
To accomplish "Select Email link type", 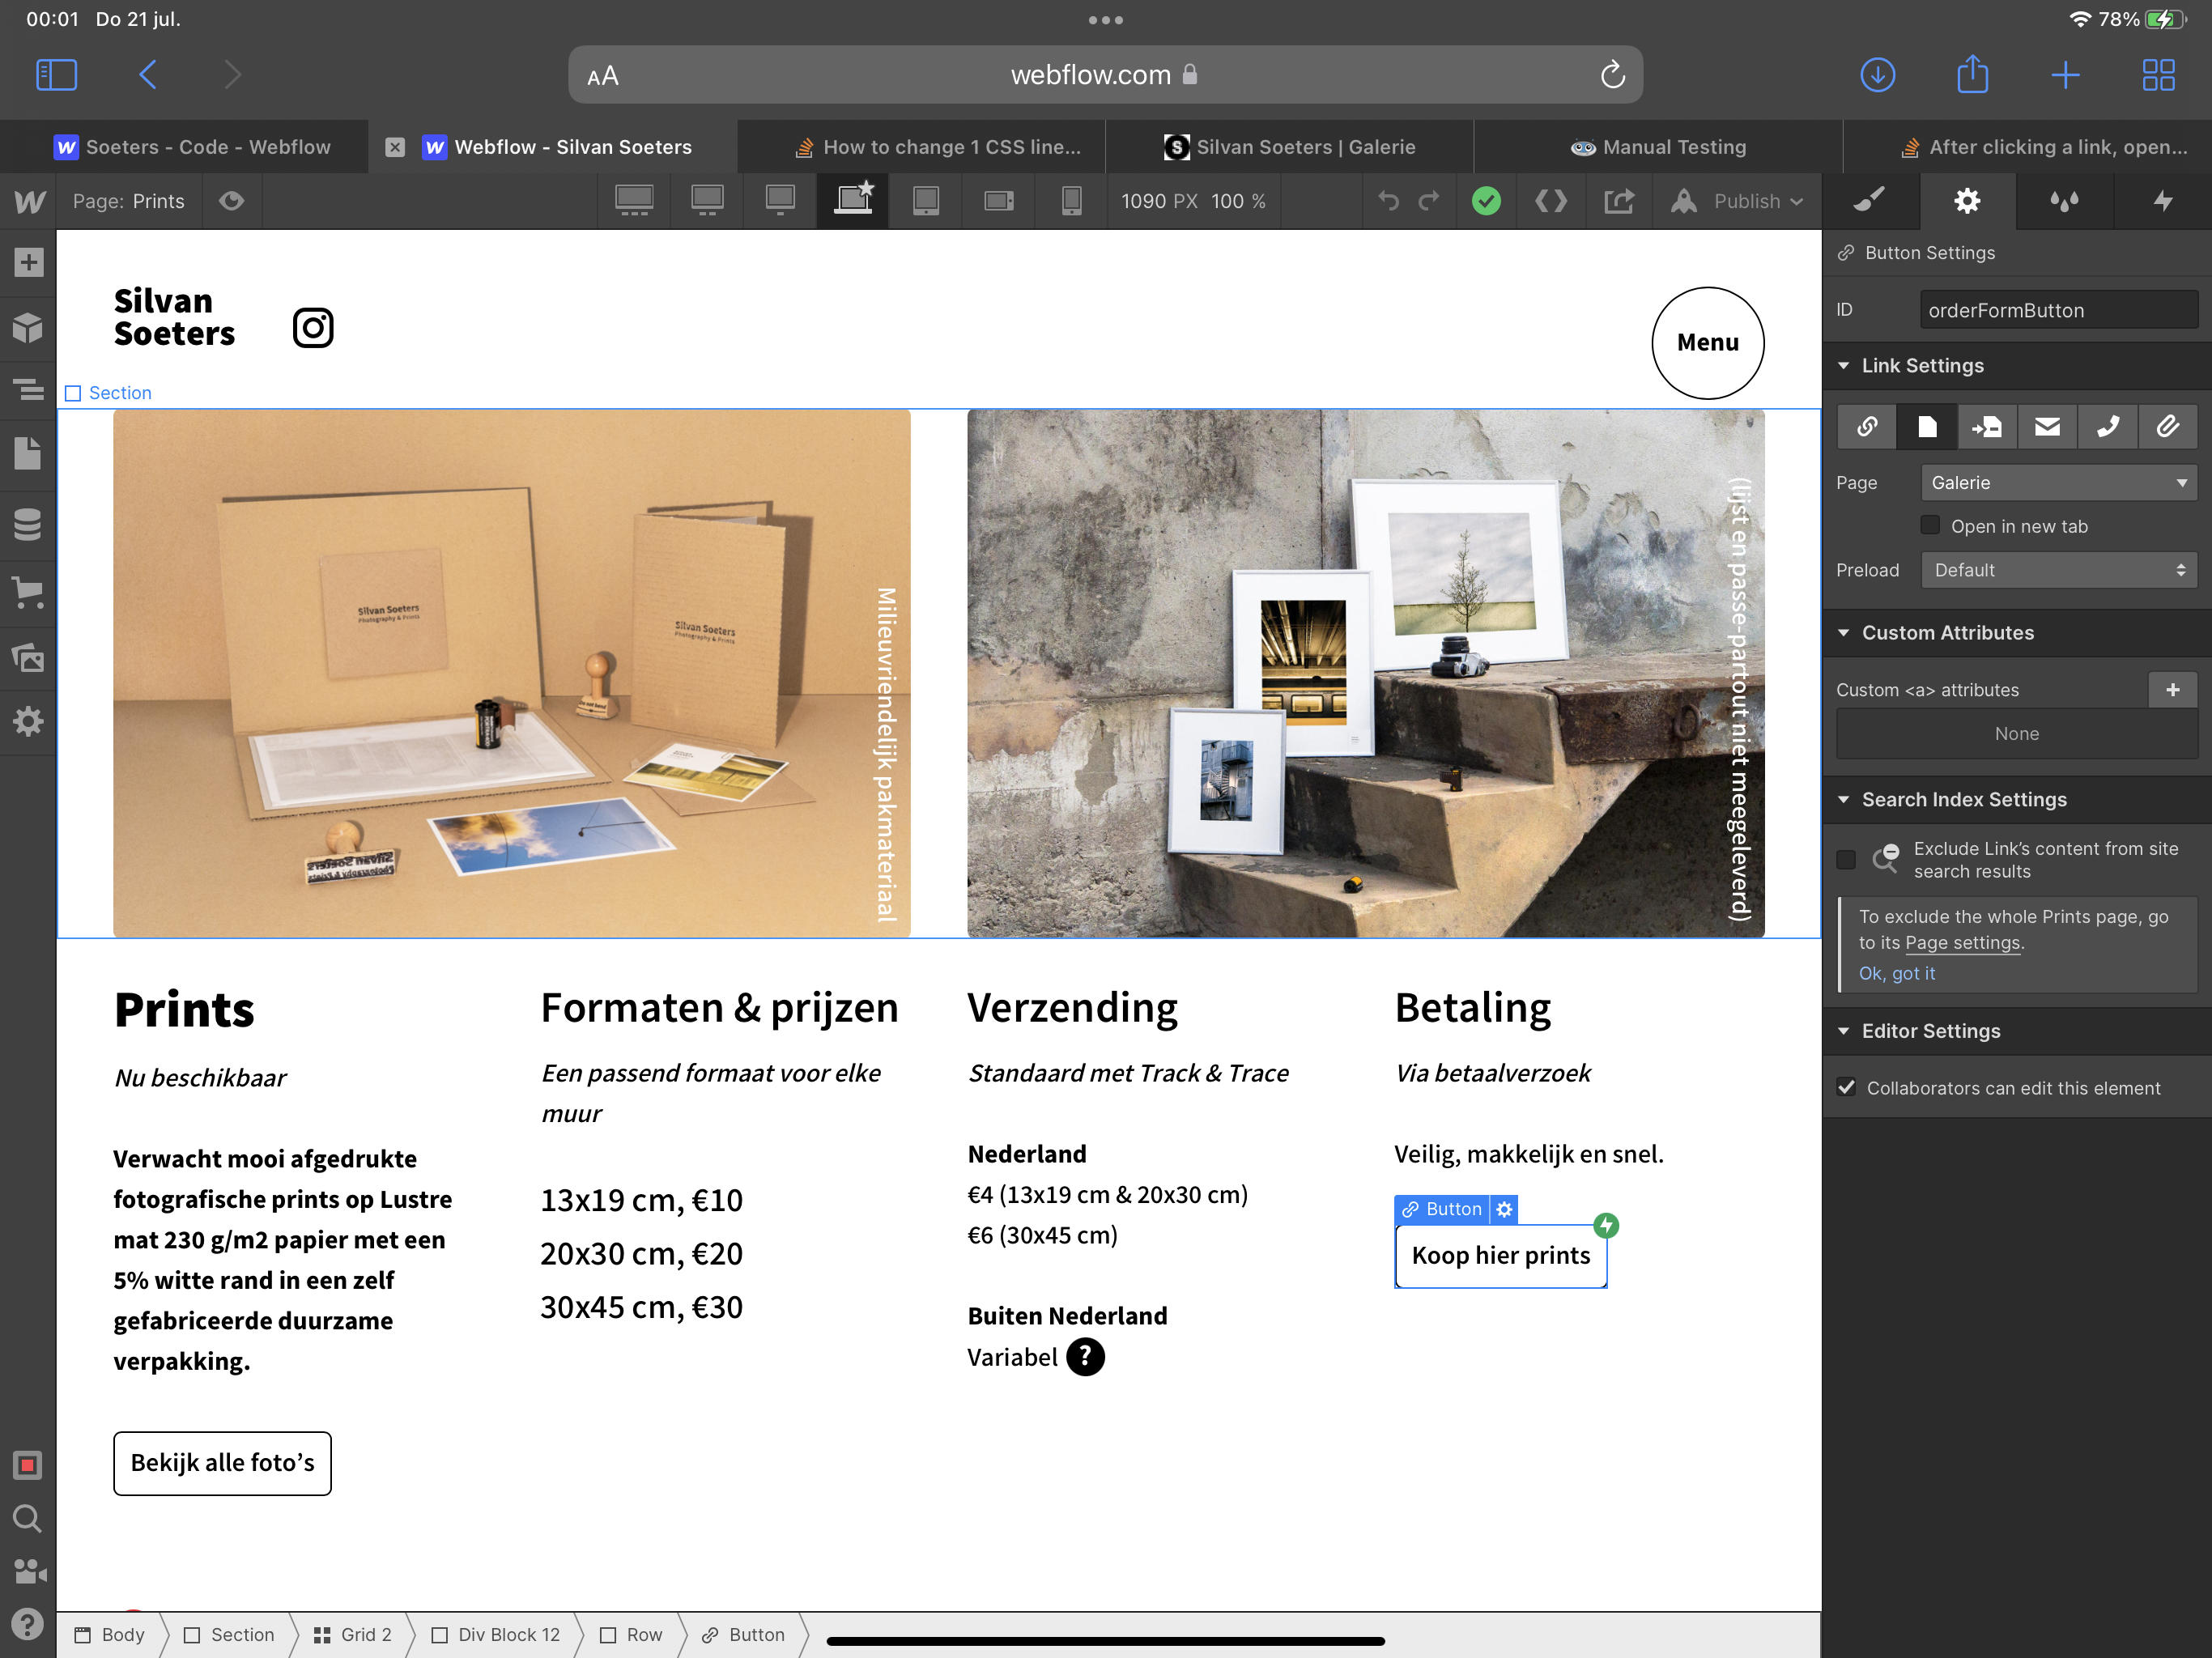I will (x=2047, y=427).
